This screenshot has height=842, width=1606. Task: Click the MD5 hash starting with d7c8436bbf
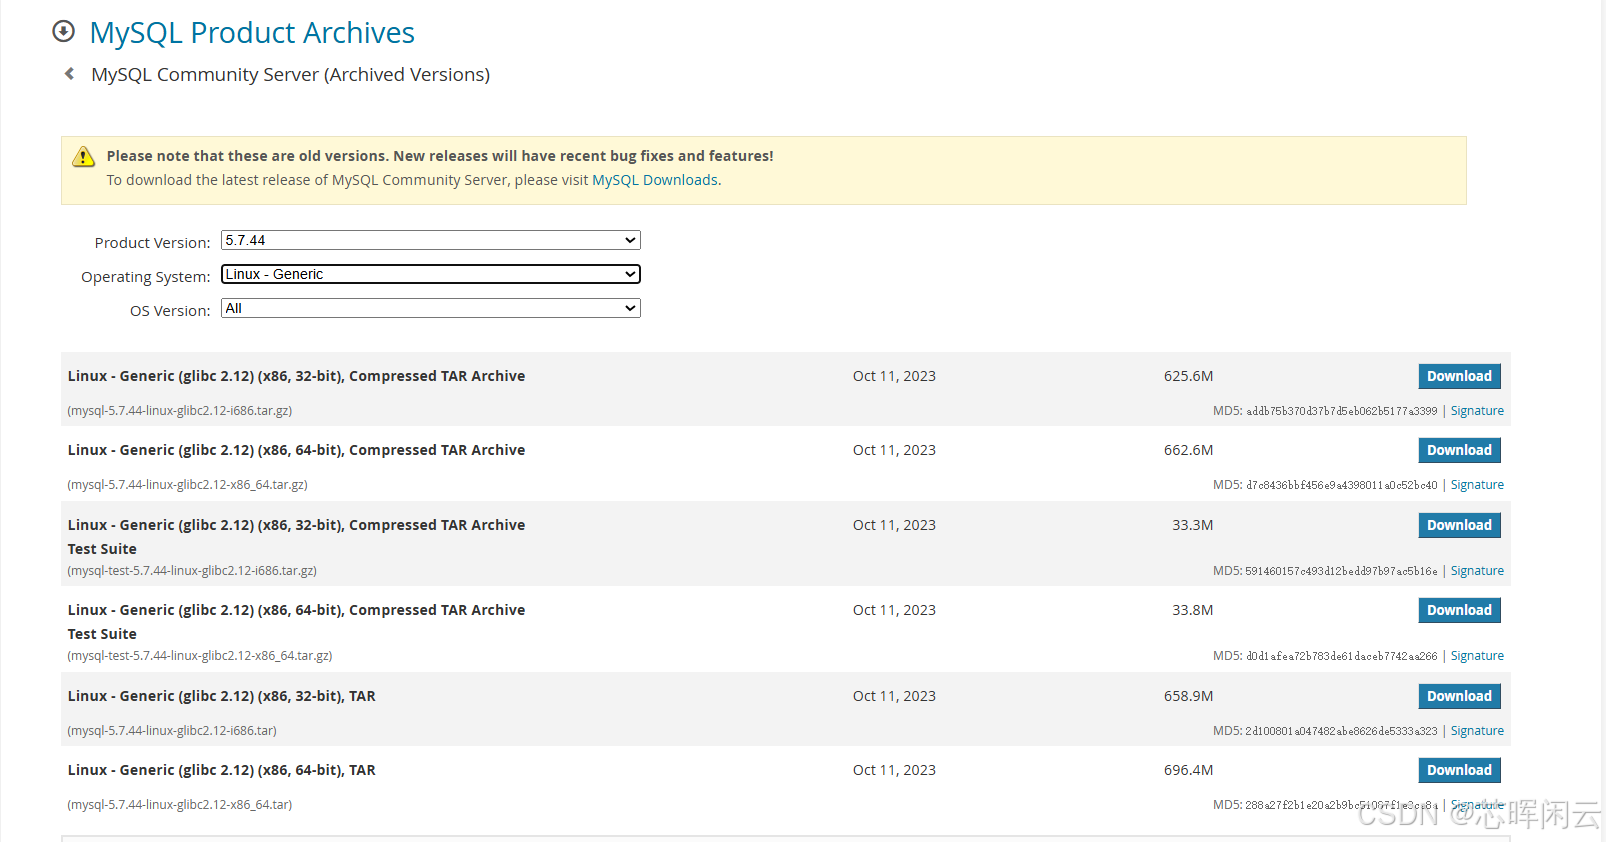pyautogui.click(x=1341, y=485)
